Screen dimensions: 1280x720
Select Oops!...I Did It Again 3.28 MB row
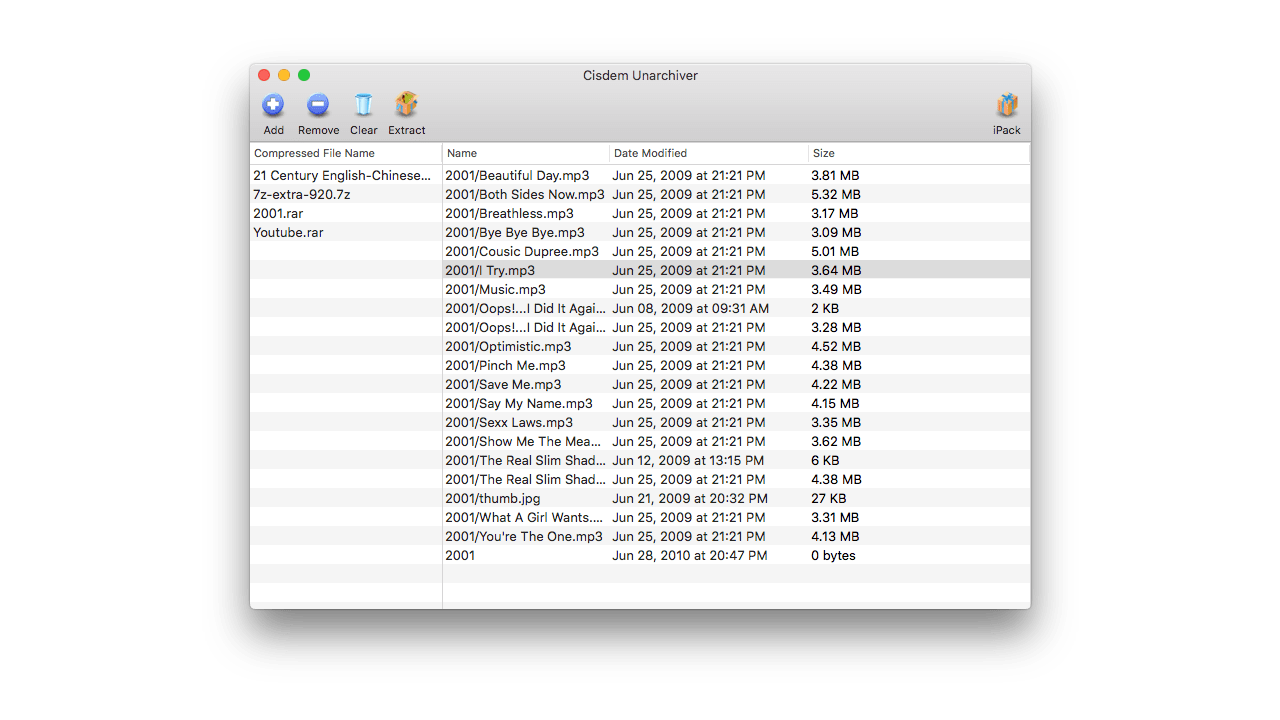tap(736, 327)
